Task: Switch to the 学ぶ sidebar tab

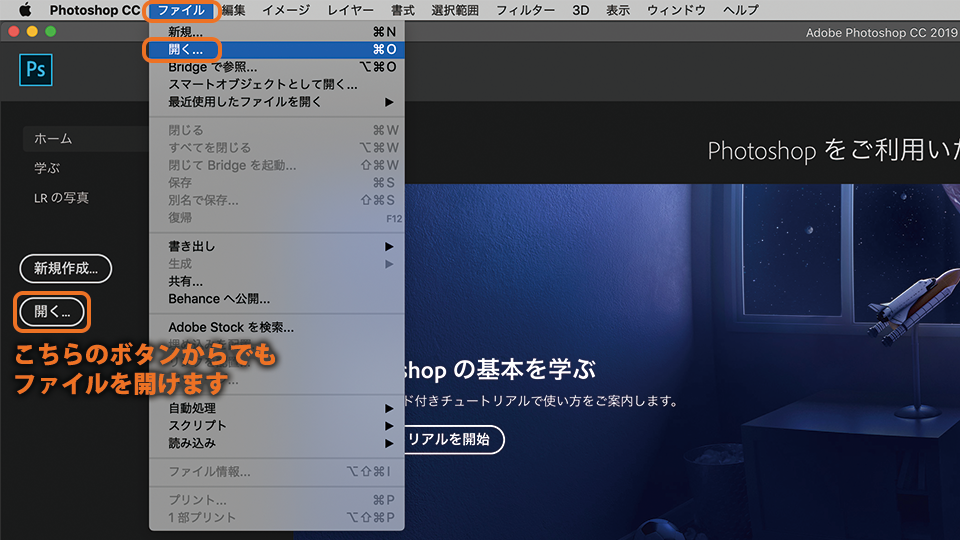Action: tap(47, 168)
